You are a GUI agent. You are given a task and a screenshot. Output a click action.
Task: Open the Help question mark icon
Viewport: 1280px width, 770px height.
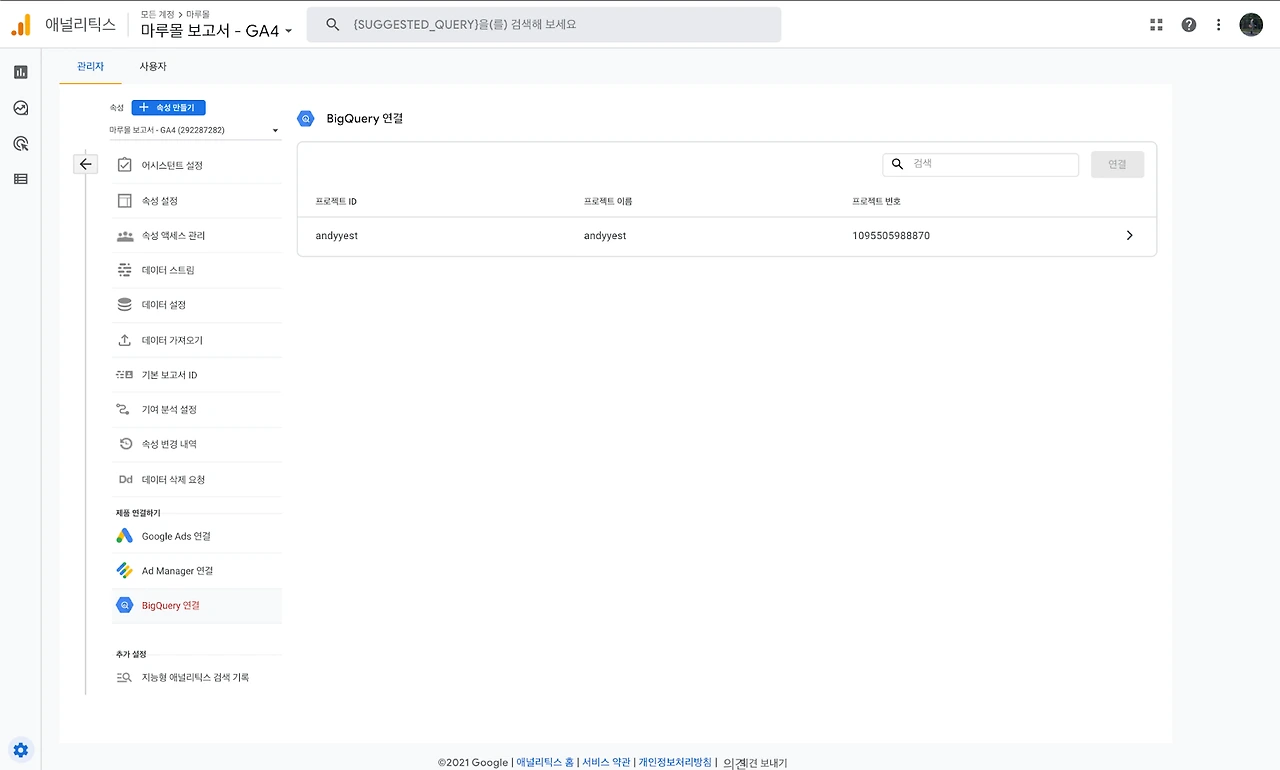1188,25
